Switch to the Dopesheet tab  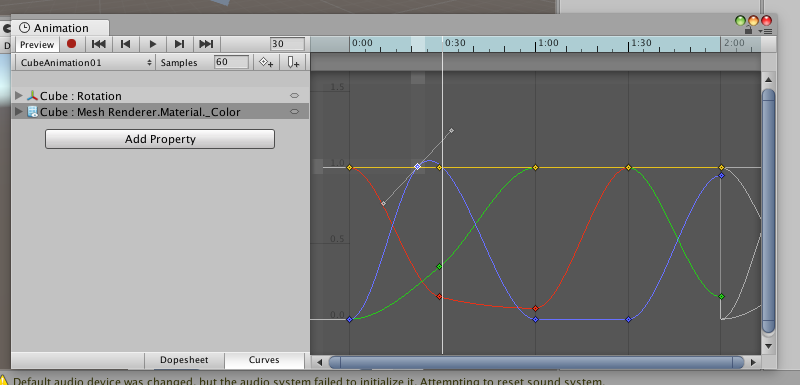[184, 360]
